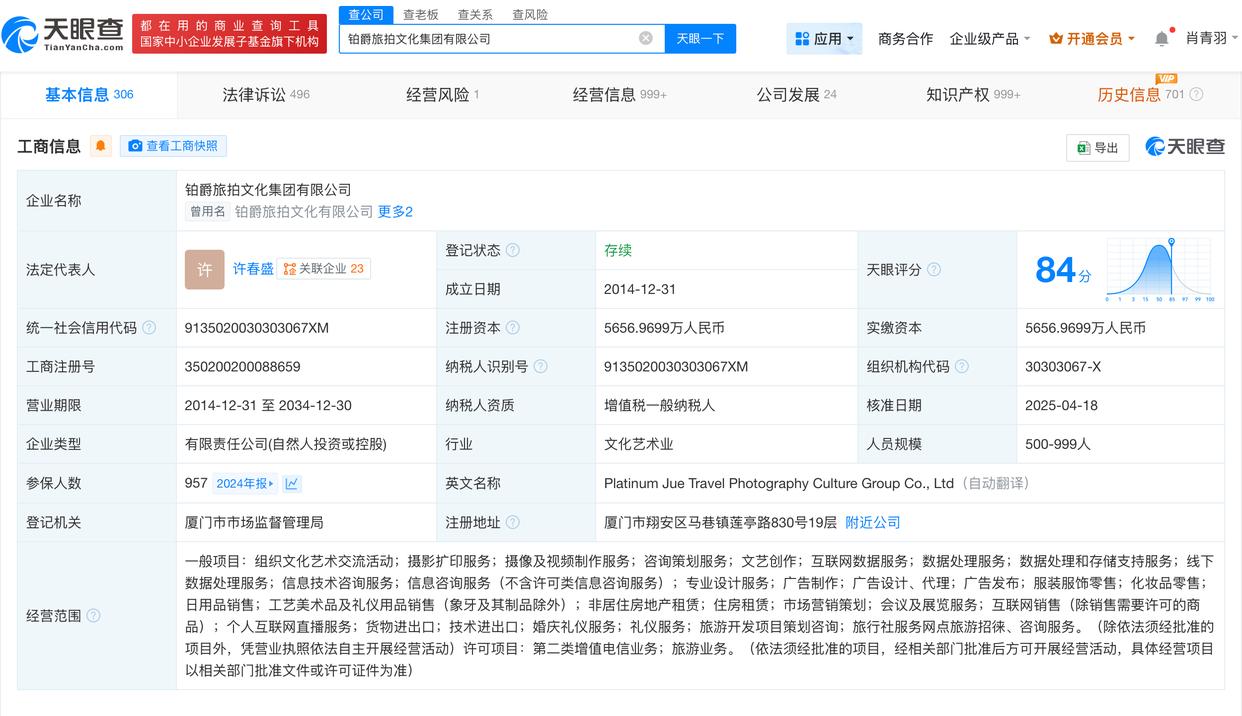Open the notification bell in the top bar
This screenshot has width=1242, height=716.
pyautogui.click(x=1161, y=38)
